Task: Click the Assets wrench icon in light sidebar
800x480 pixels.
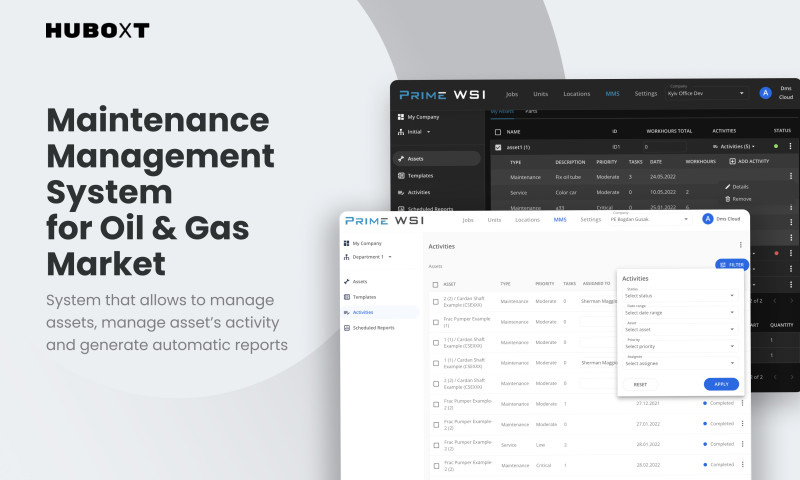Action: tap(347, 282)
